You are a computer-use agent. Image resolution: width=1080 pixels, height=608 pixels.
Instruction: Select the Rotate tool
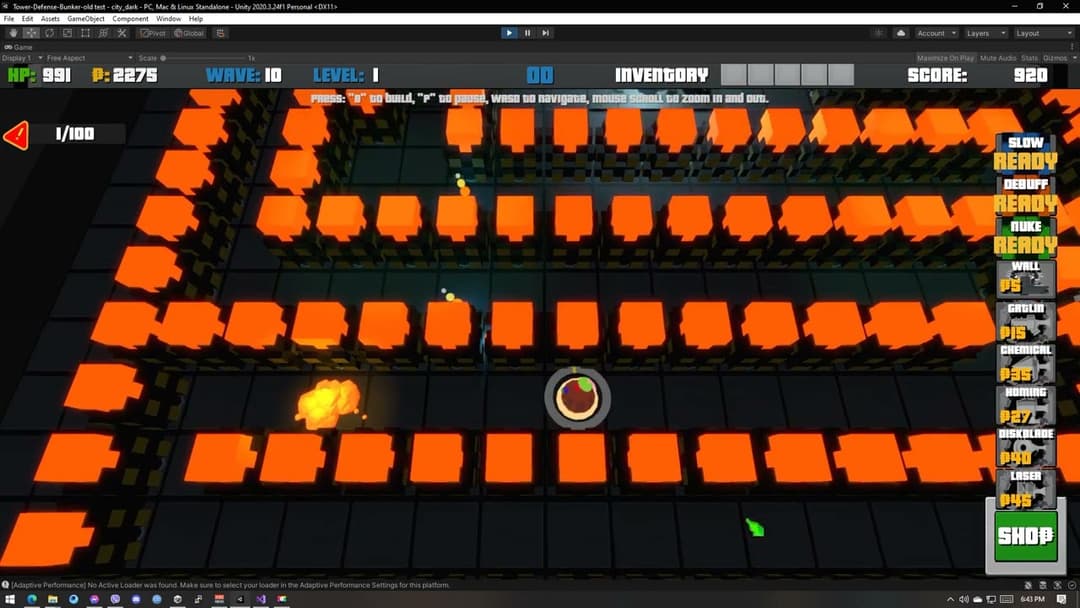(48, 32)
